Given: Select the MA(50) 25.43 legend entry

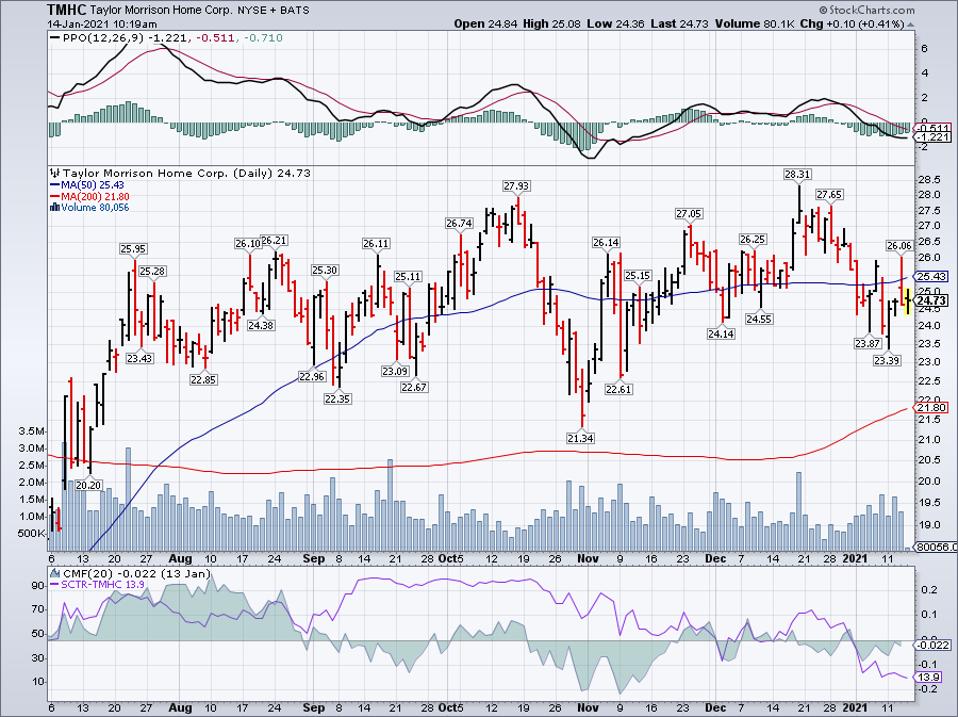Looking at the screenshot, I should 93,185.
